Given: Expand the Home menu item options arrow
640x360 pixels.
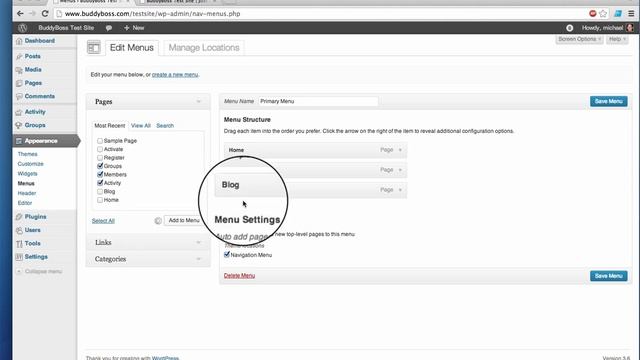Looking at the screenshot, I should (400, 150).
